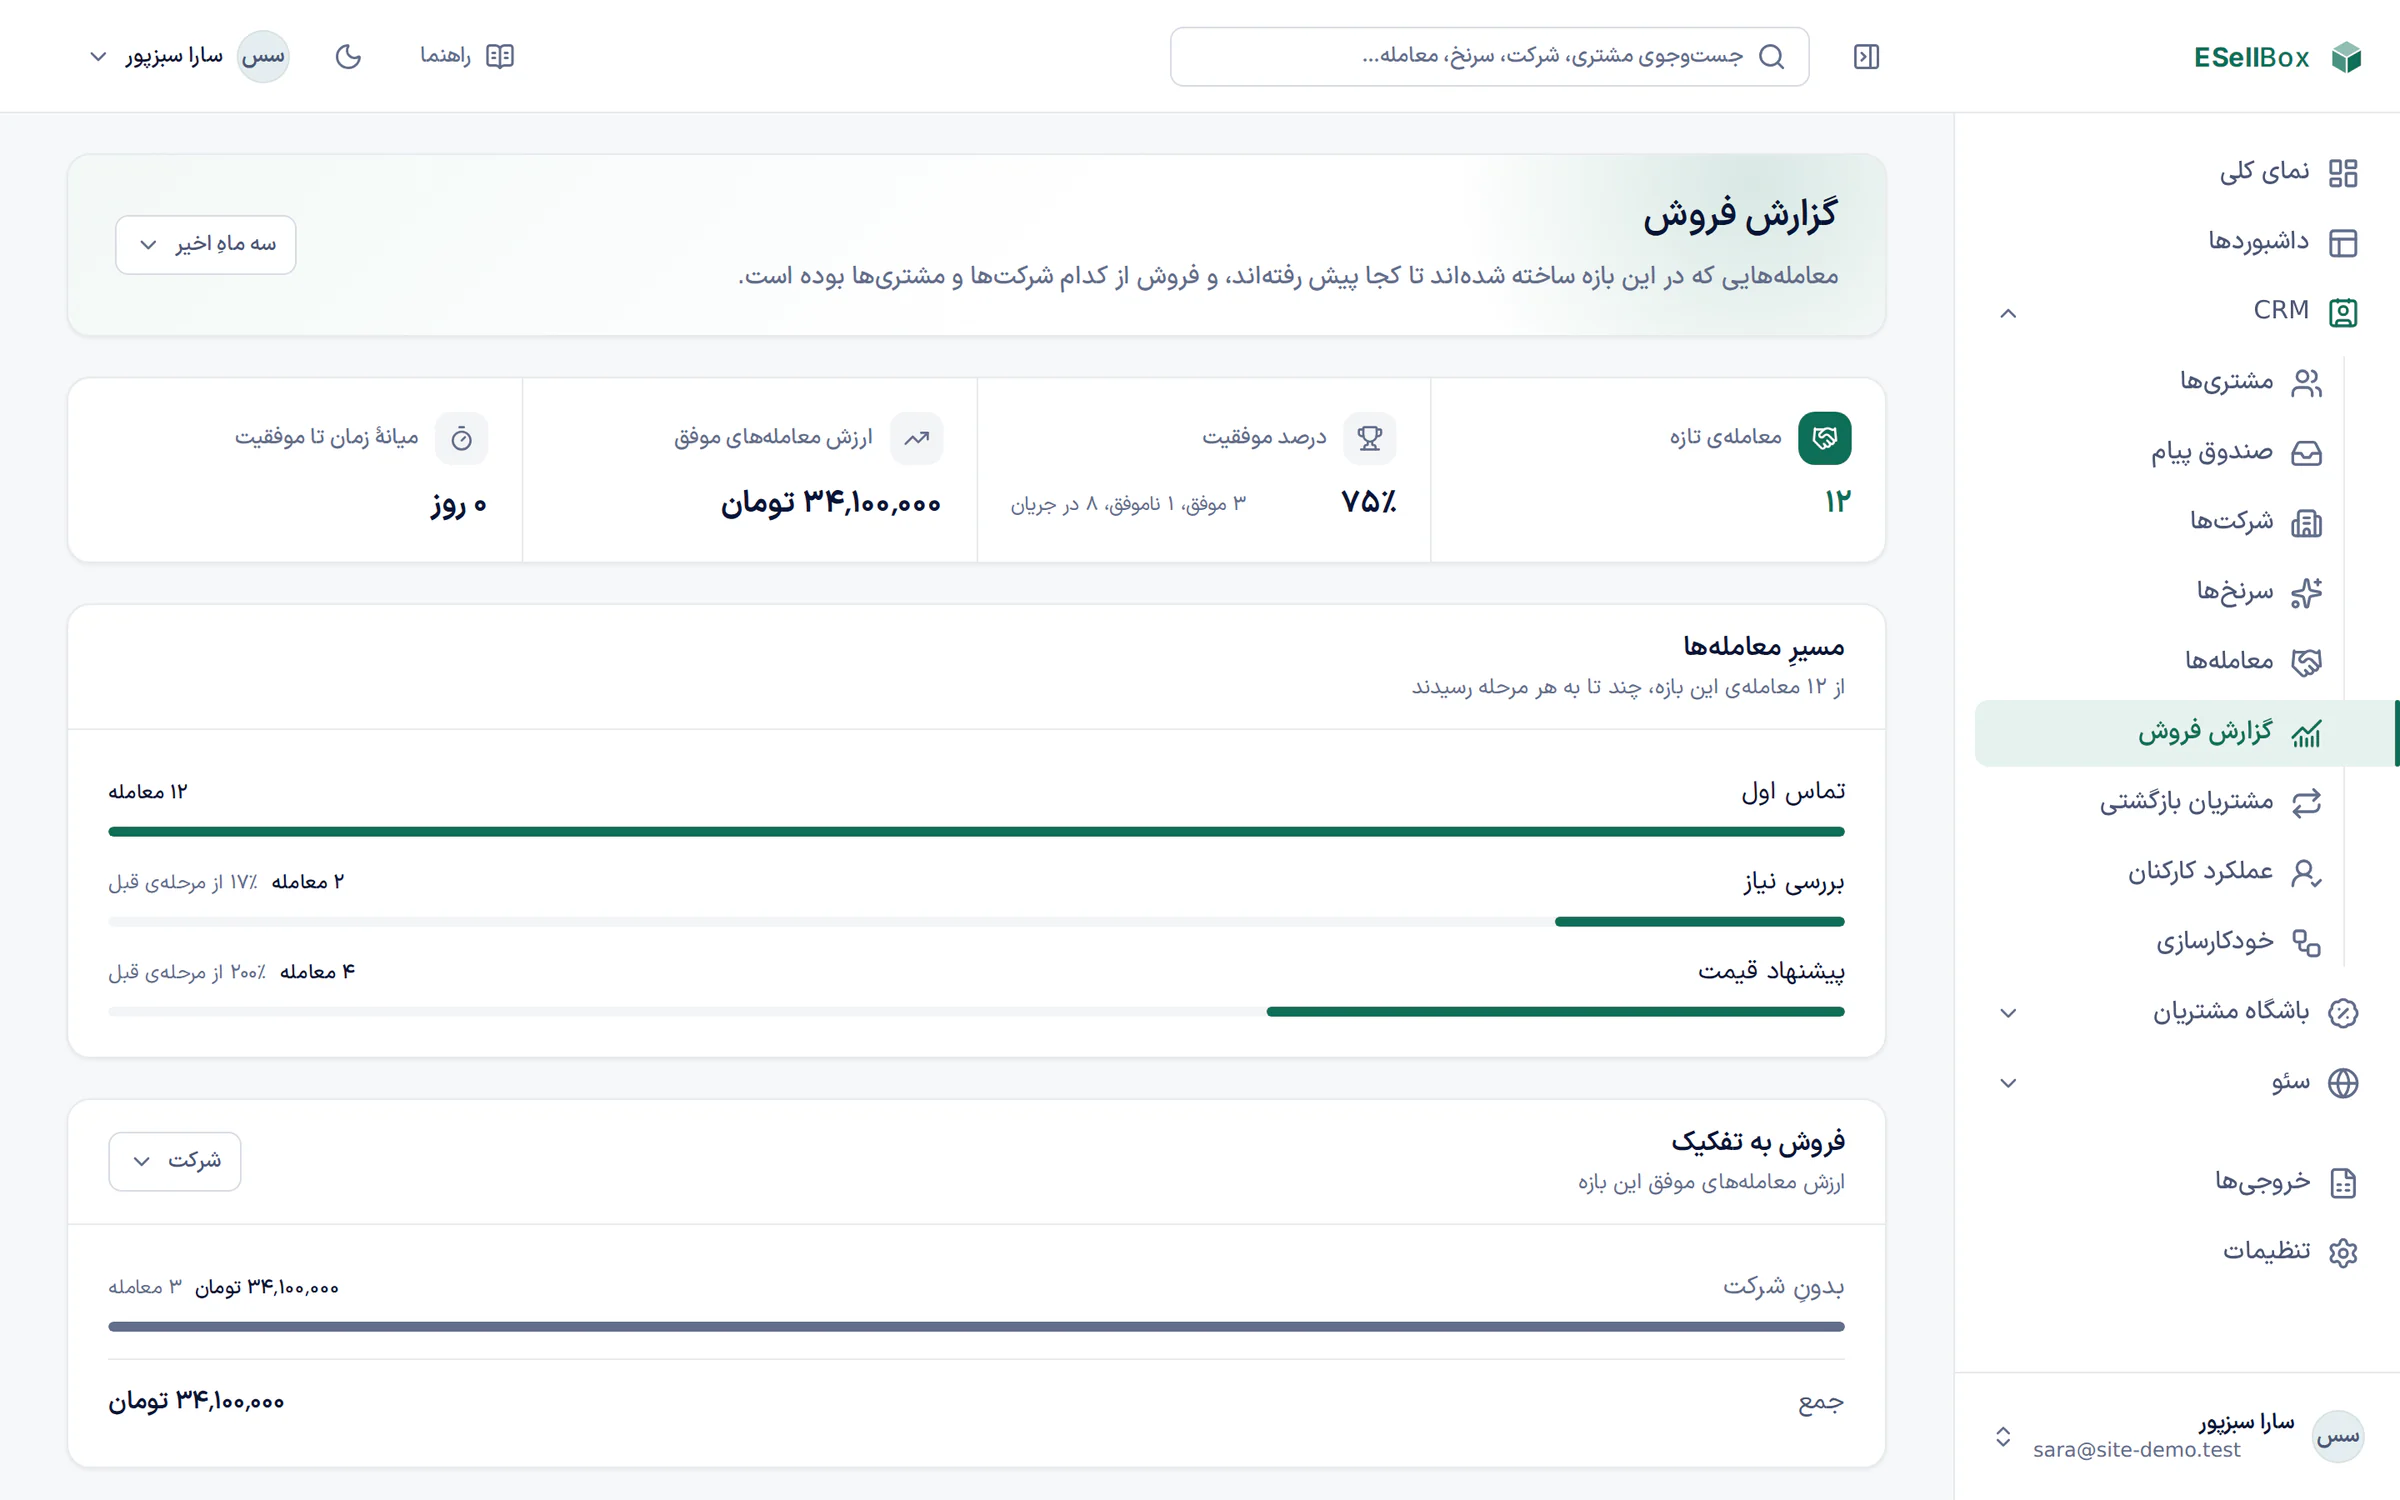
Task: Click green handshake icon on معامله‌ی تازه card
Action: [x=1824, y=438]
